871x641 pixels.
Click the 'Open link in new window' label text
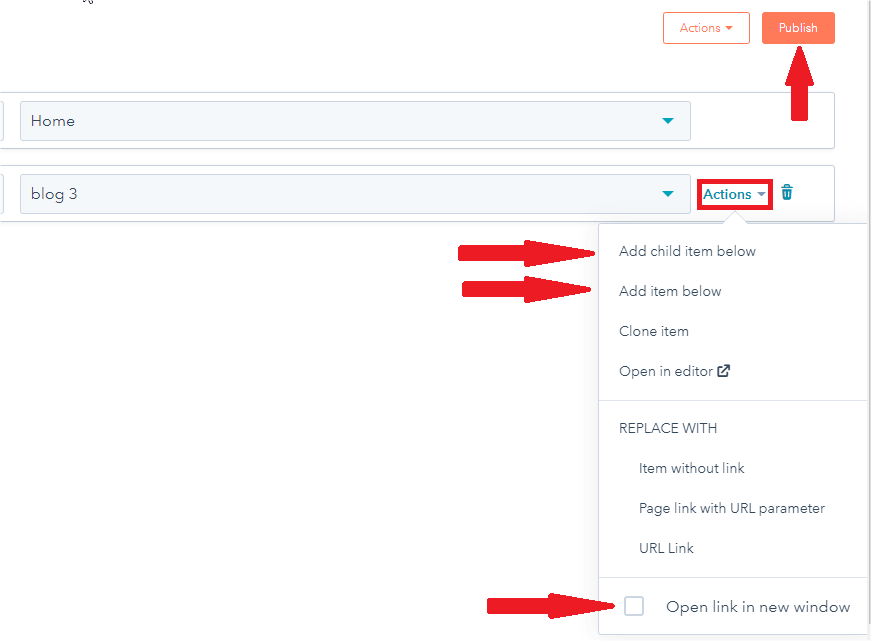[x=758, y=607]
